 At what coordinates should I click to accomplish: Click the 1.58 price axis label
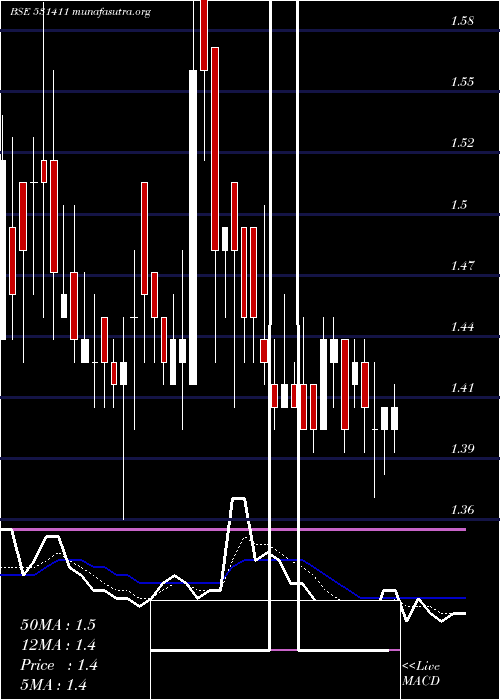[x=462, y=21]
